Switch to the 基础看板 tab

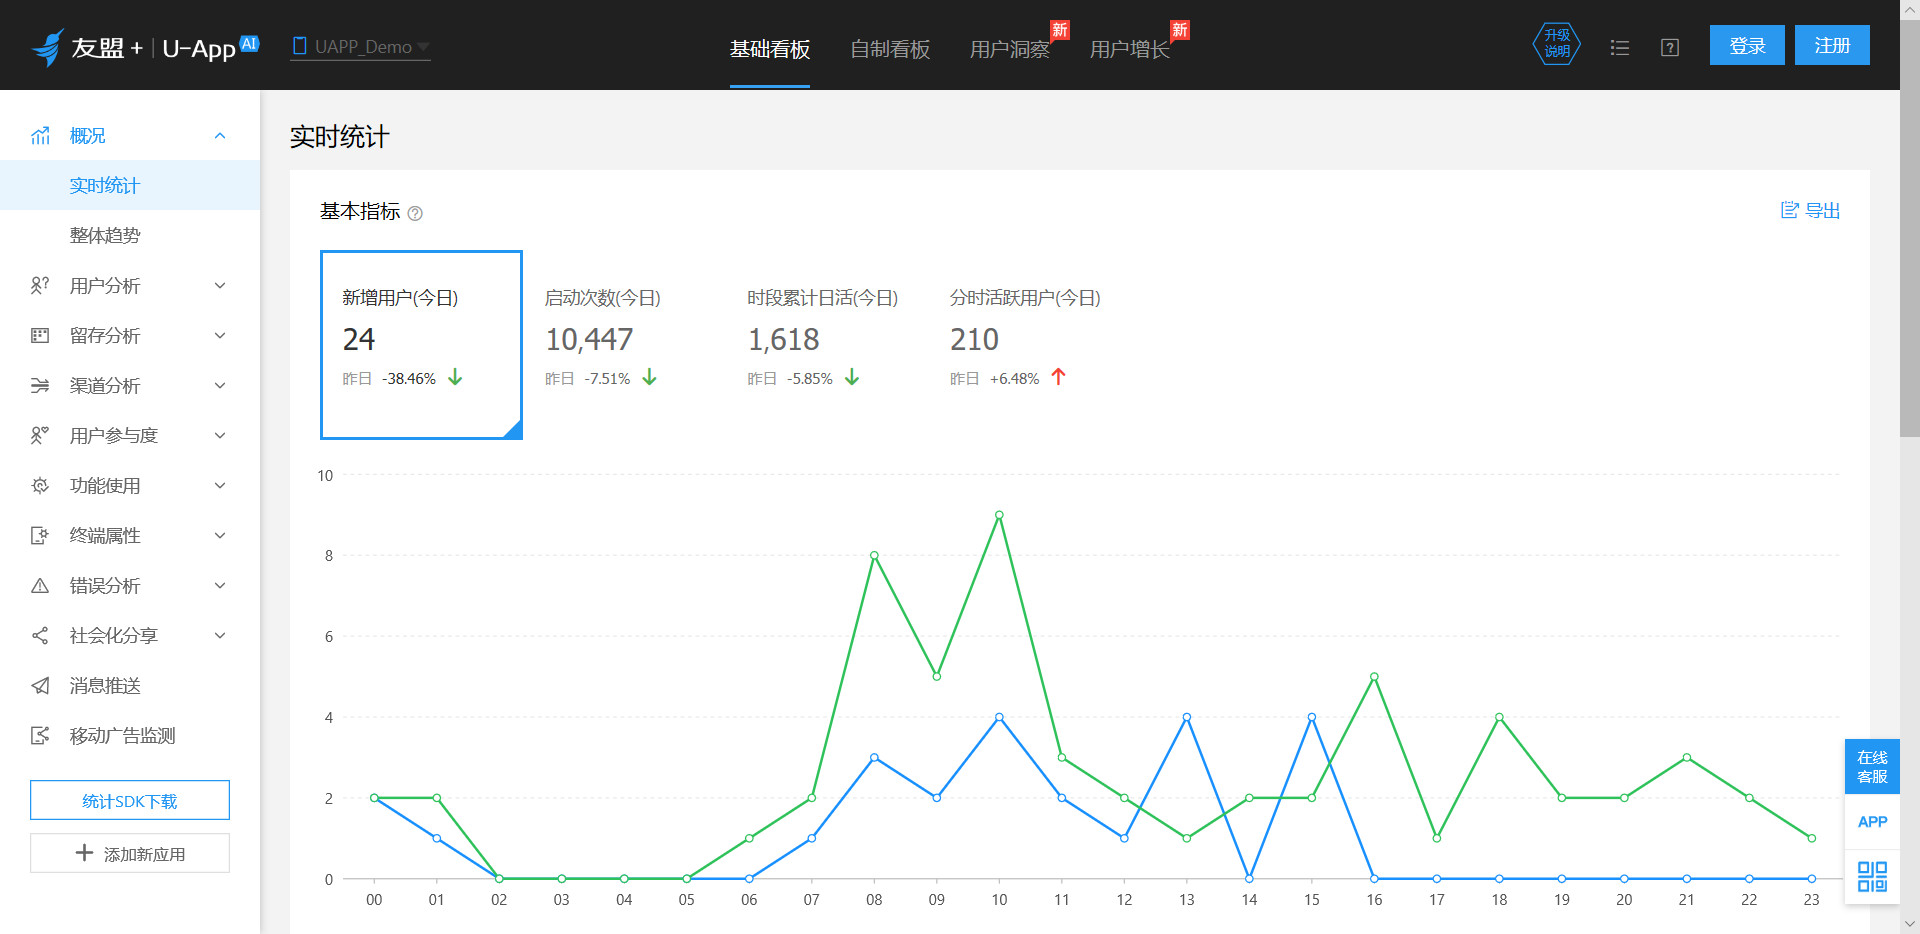pyautogui.click(x=769, y=49)
